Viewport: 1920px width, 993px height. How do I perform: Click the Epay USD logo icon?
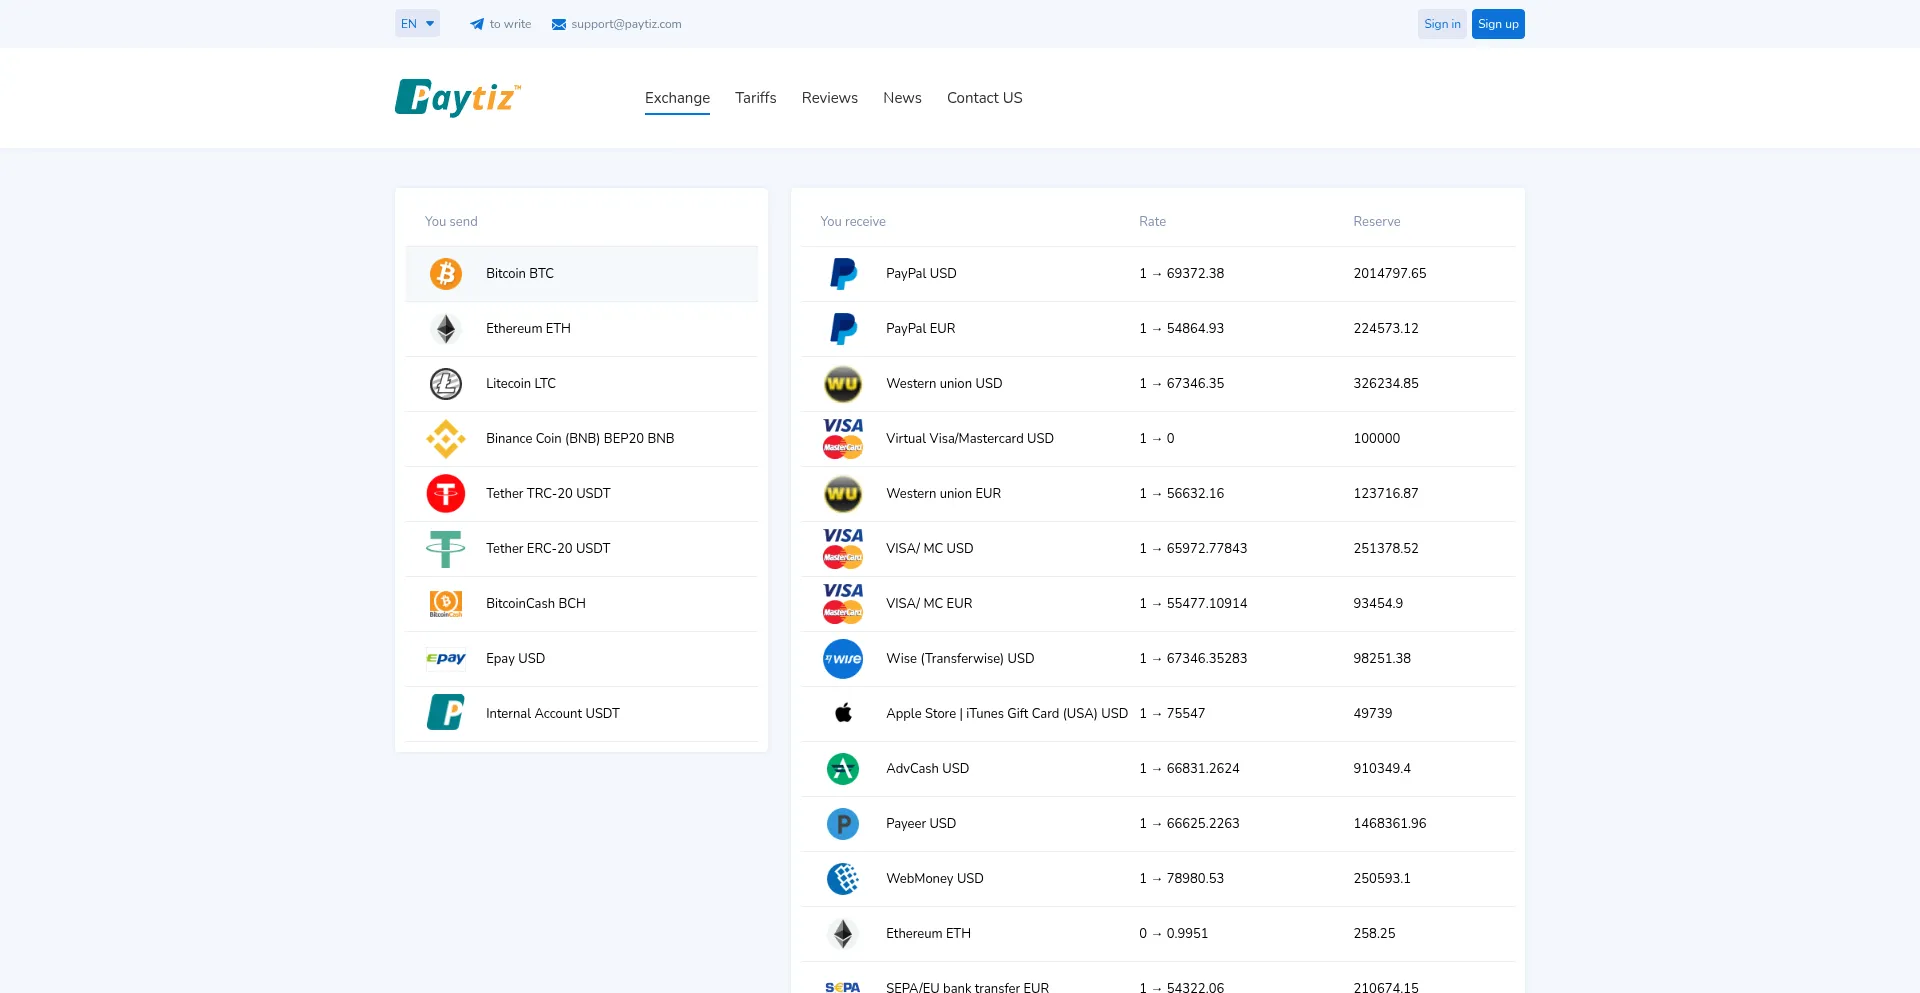(446, 659)
